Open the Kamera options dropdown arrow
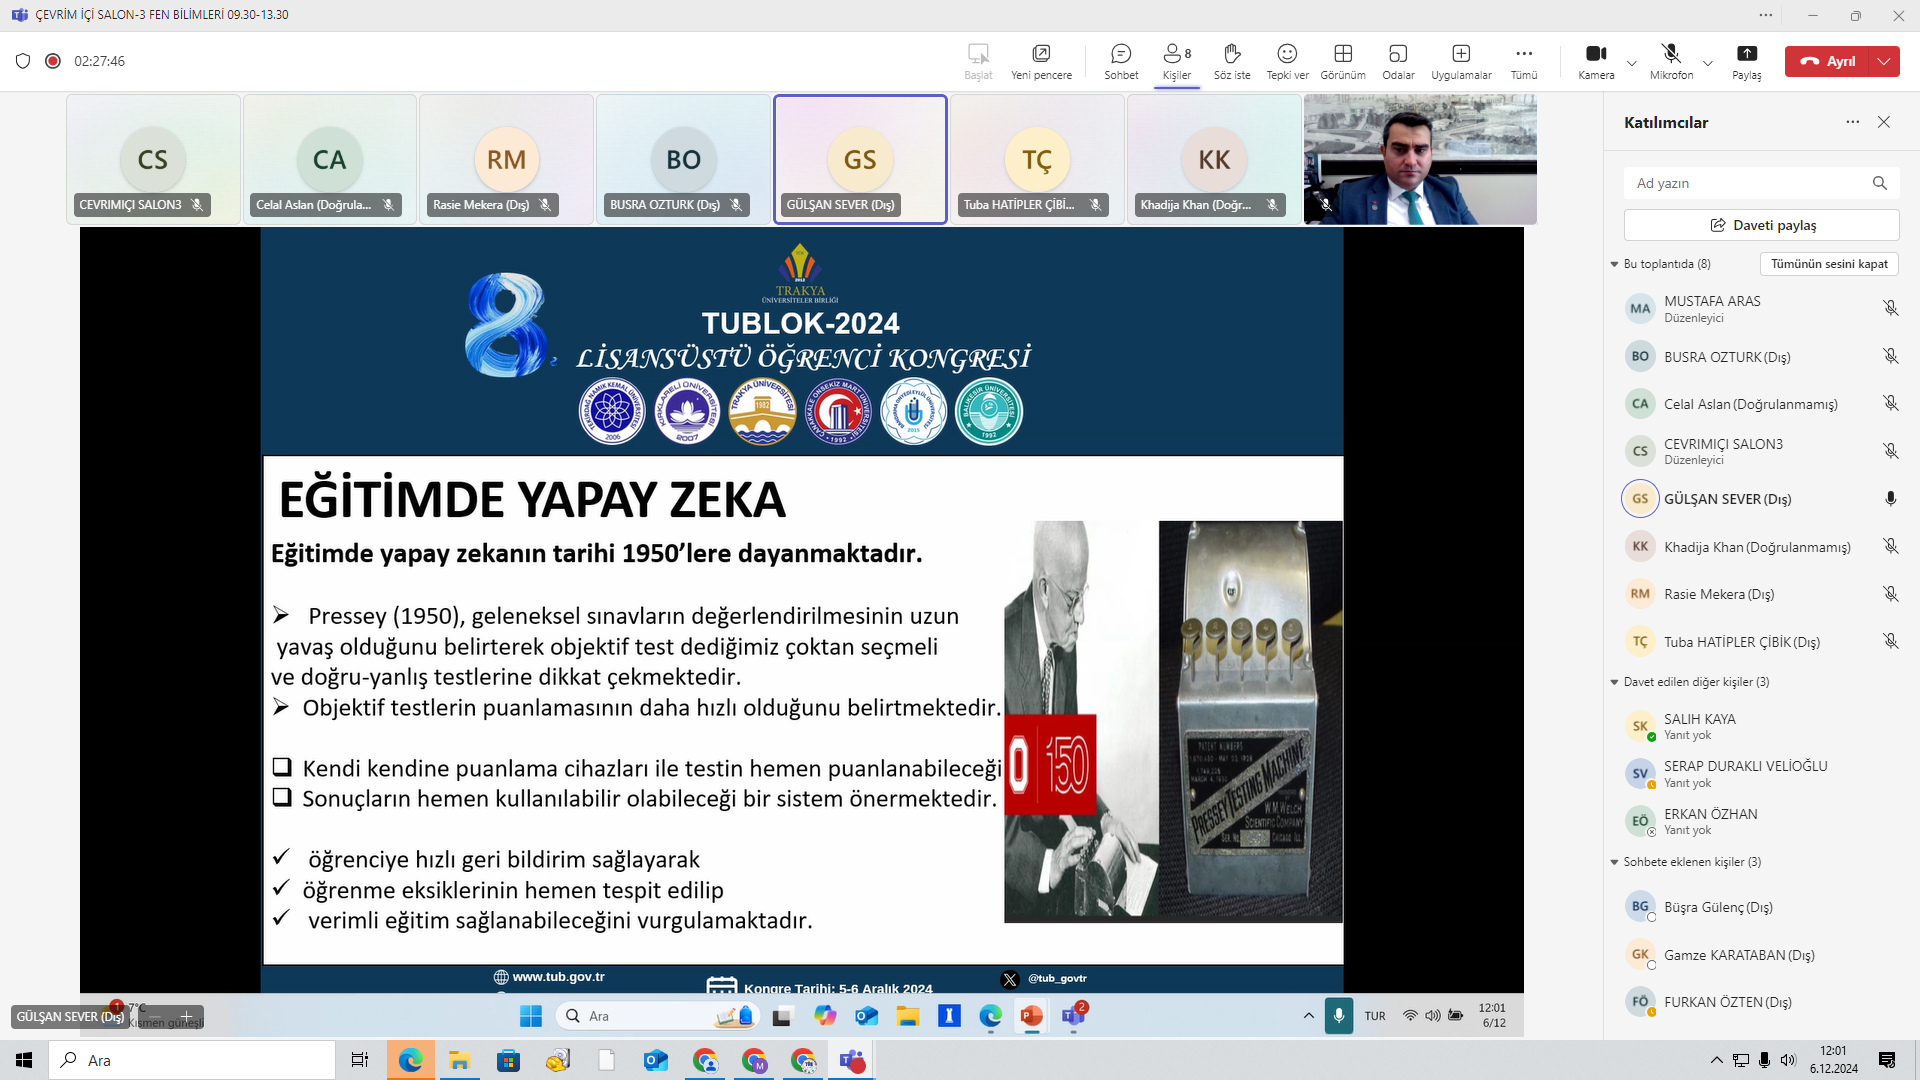Viewport: 1920px width, 1080px height. (x=1632, y=62)
